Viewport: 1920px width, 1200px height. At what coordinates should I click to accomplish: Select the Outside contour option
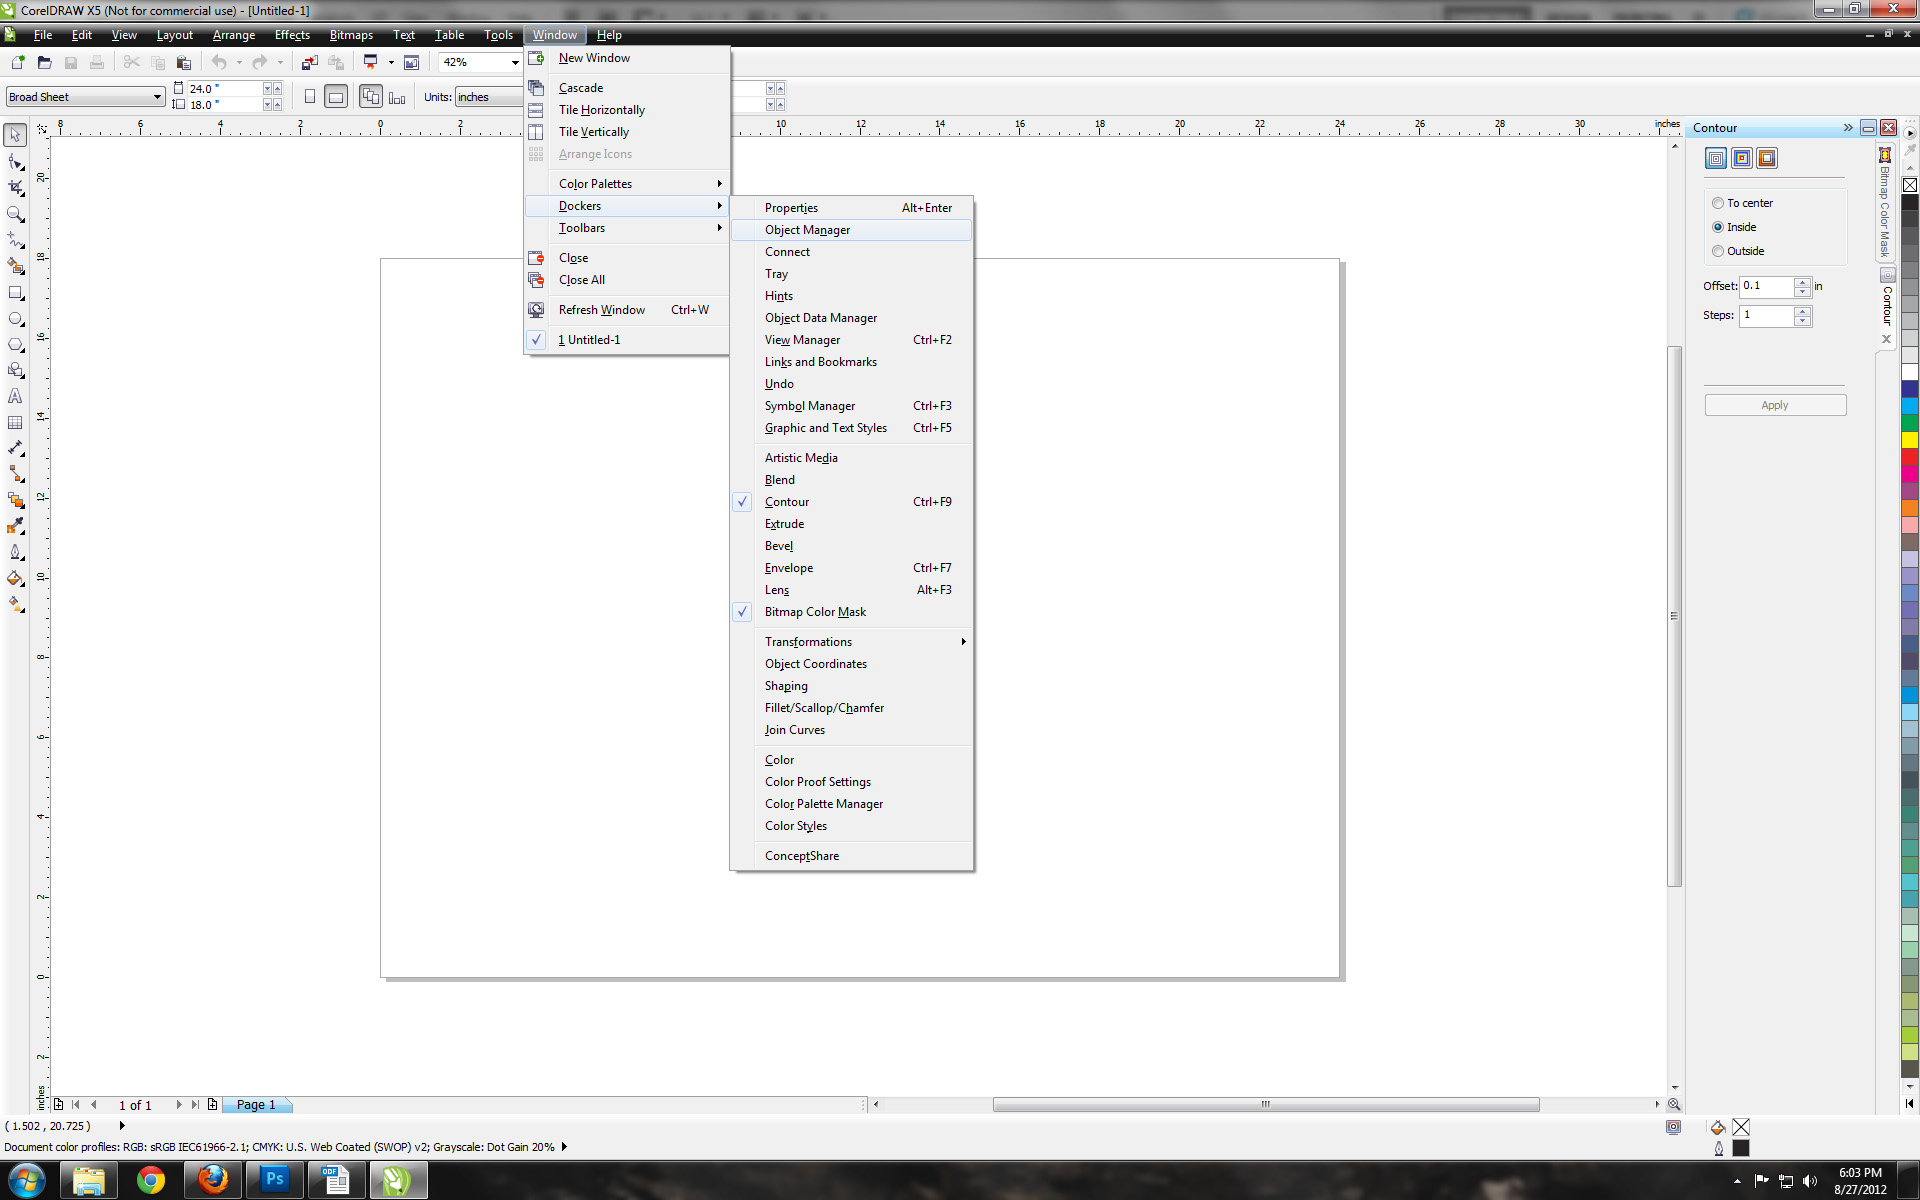tap(1739, 251)
